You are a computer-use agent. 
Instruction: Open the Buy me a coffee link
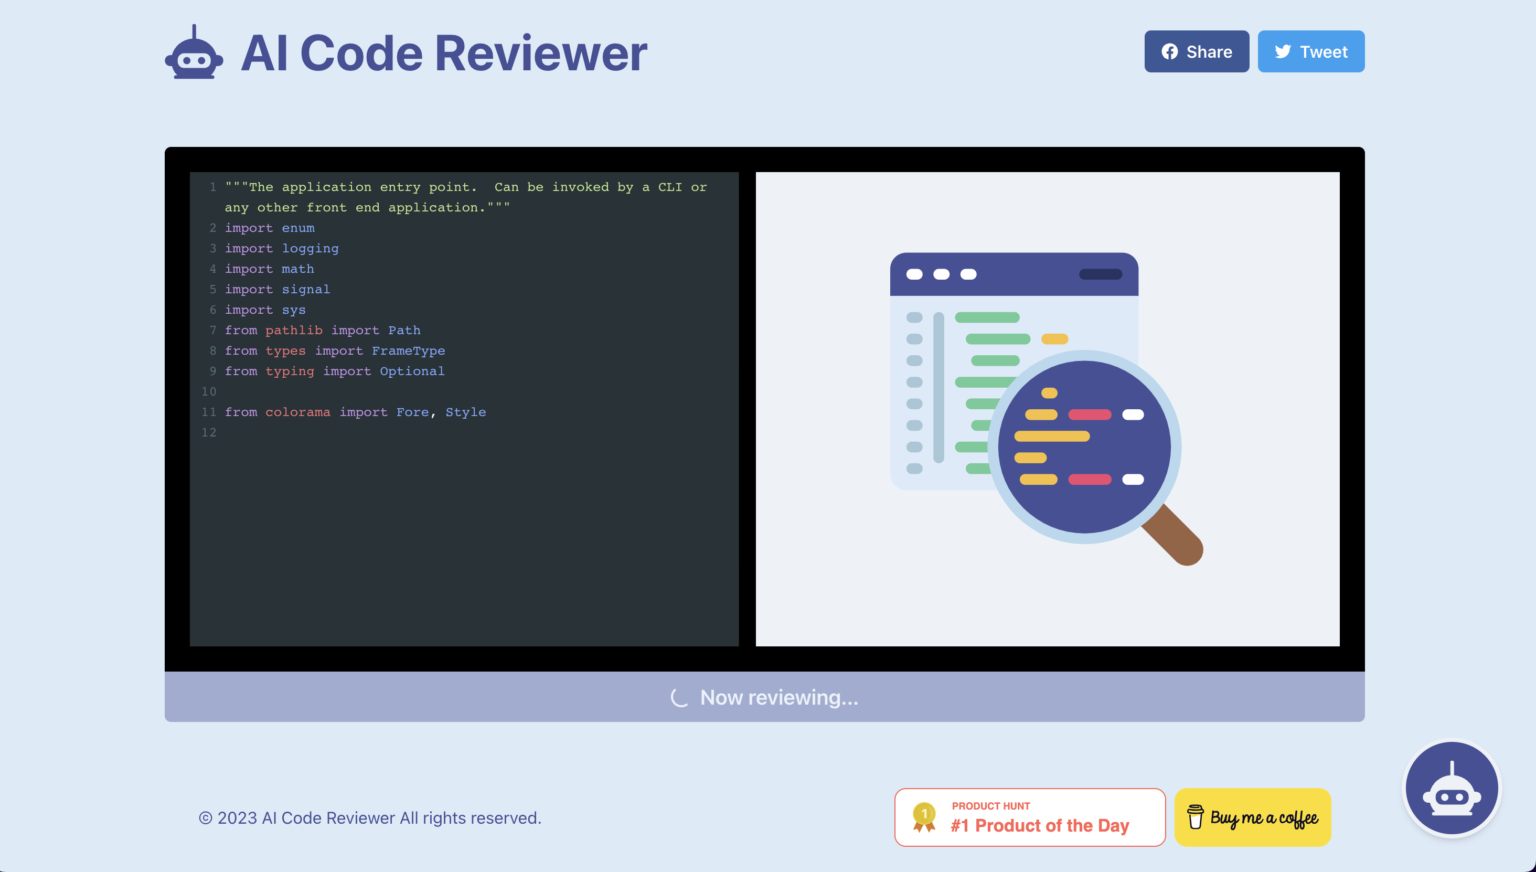click(1252, 817)
